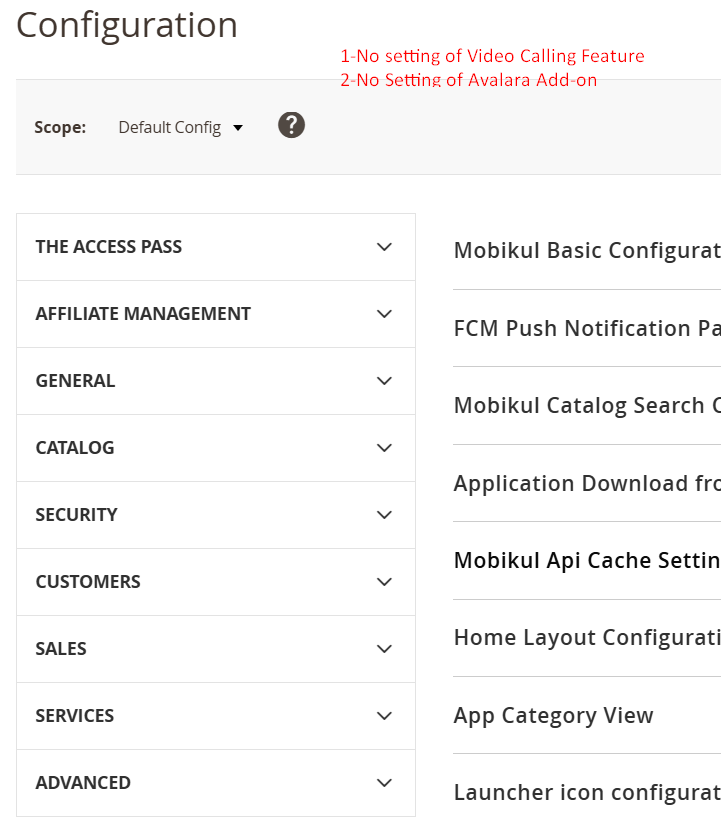Open the Default Config scope dropdown
Screen dimensions: 721x827
(x=180, y=128)
